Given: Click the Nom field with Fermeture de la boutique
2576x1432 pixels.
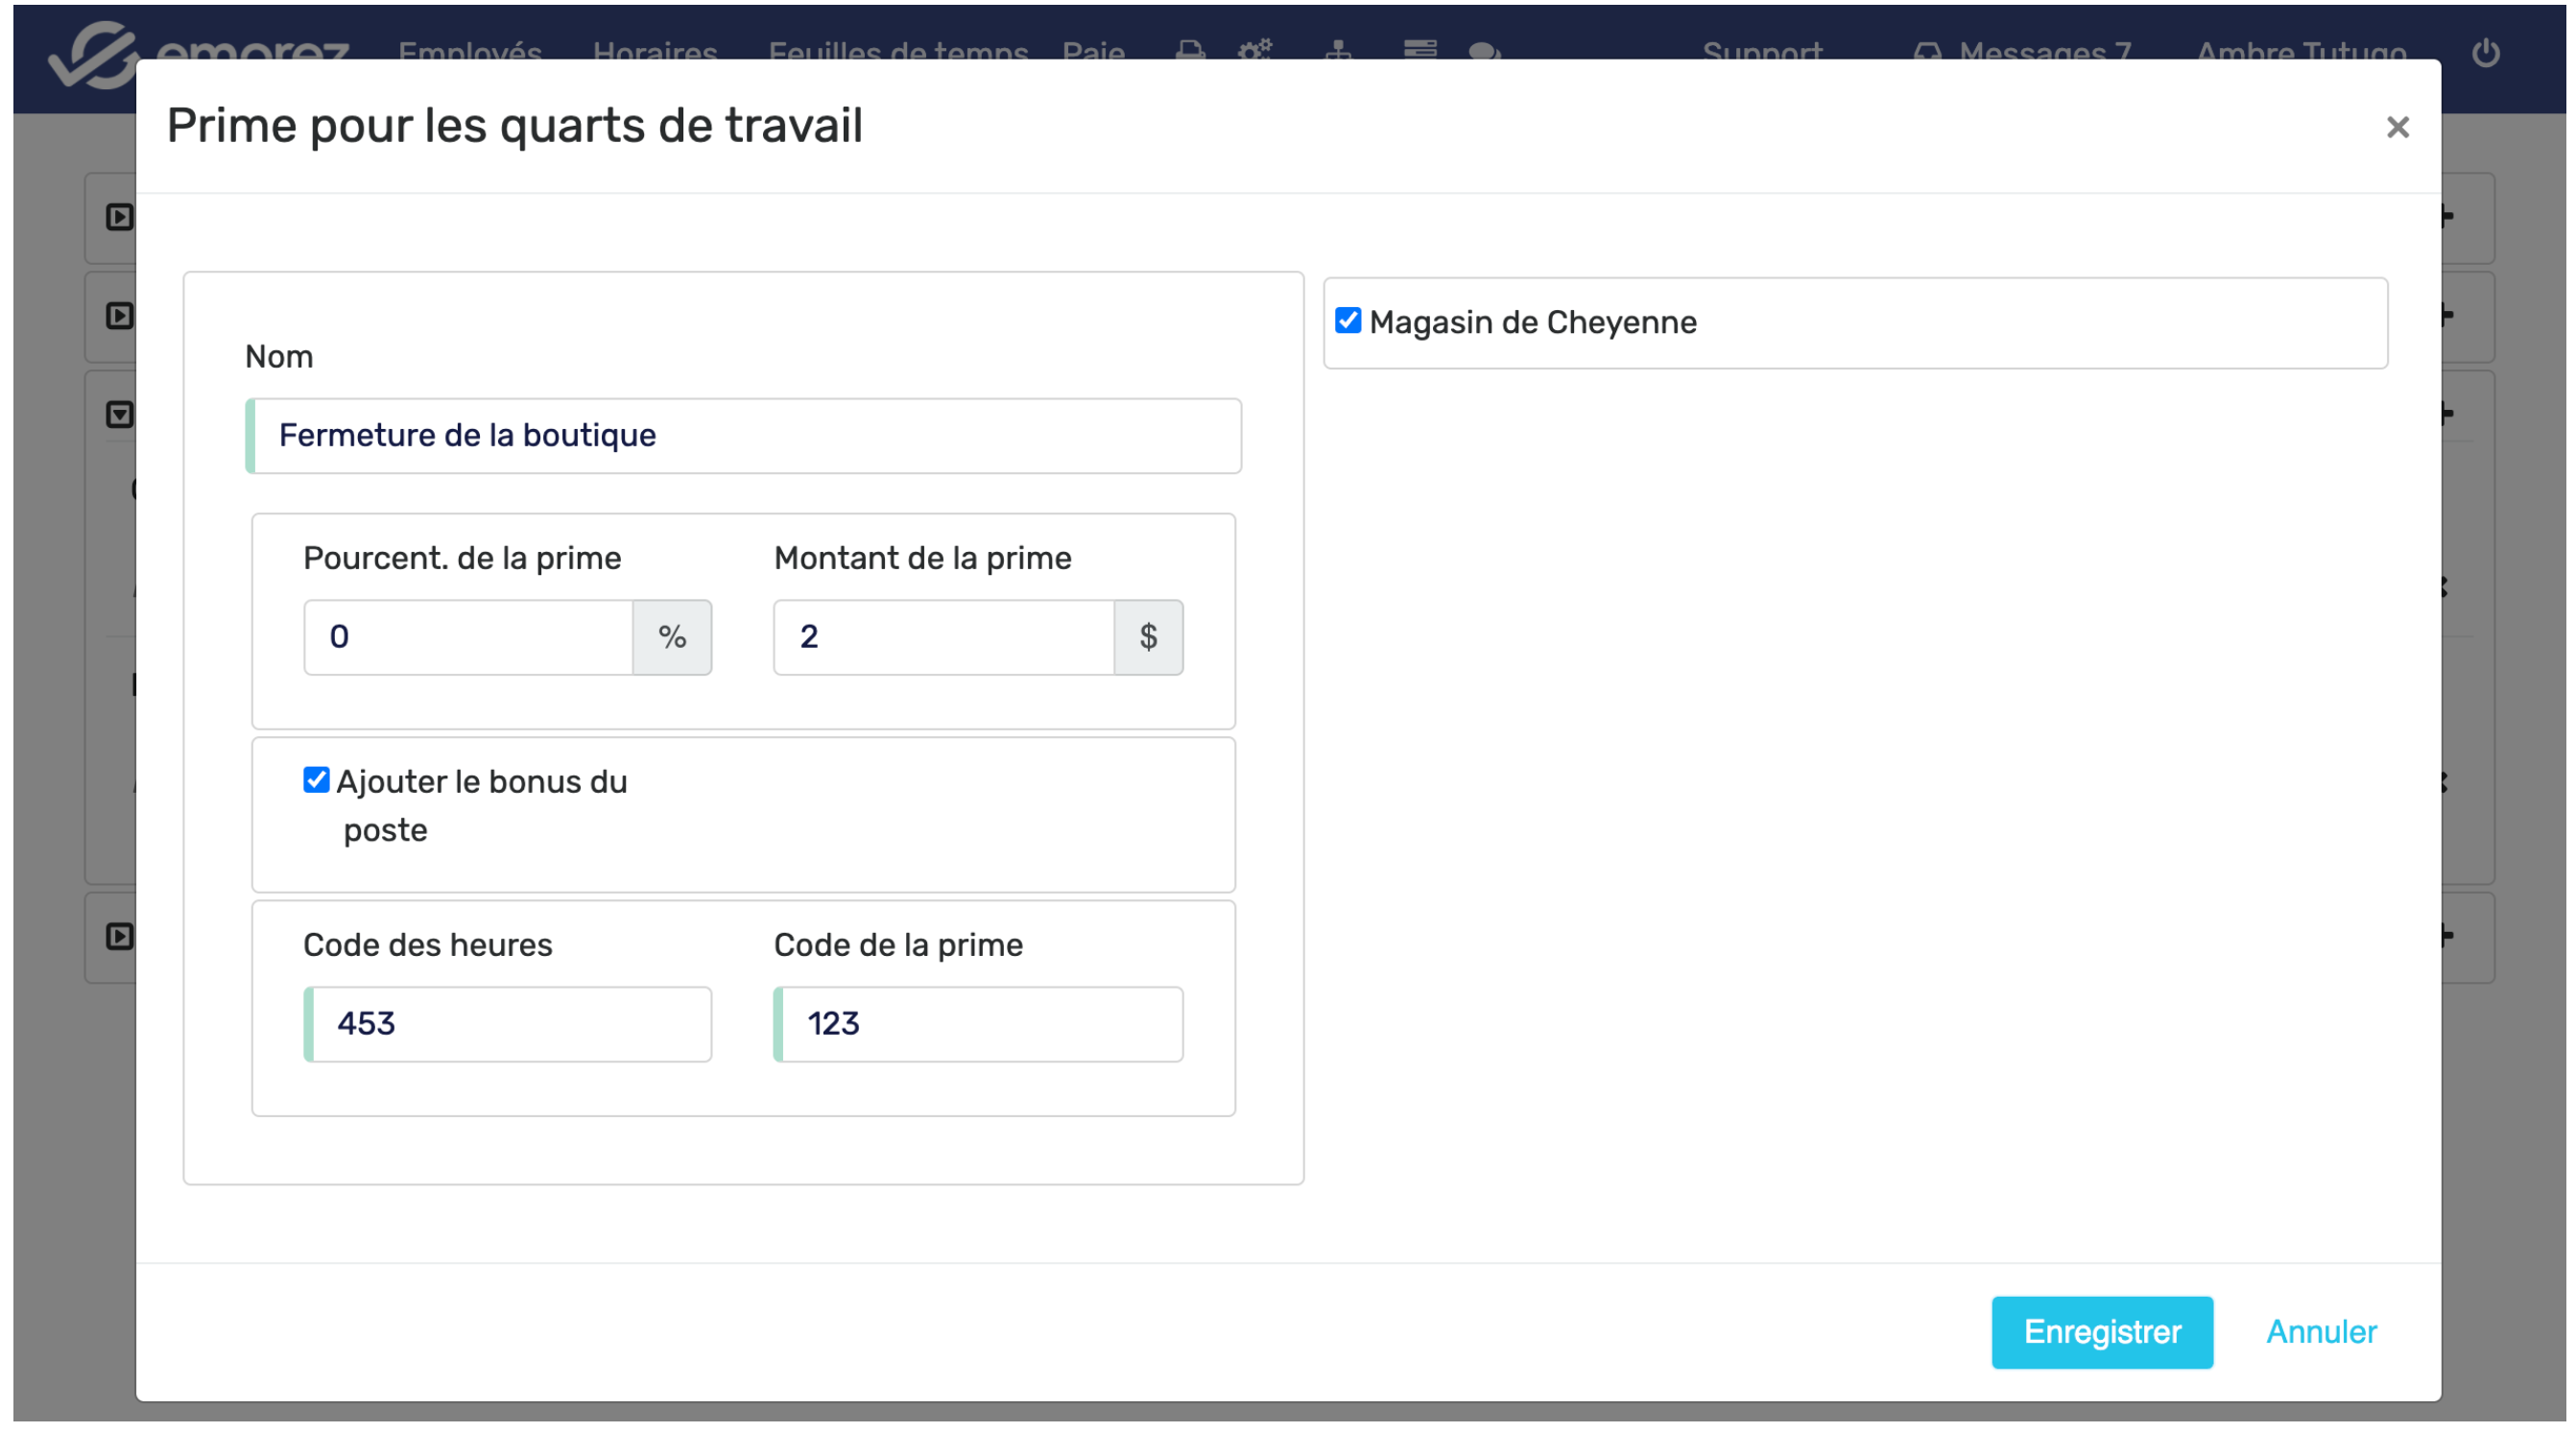Looking at the screenshot, I should pyautogui.click(x=745, y=436).
